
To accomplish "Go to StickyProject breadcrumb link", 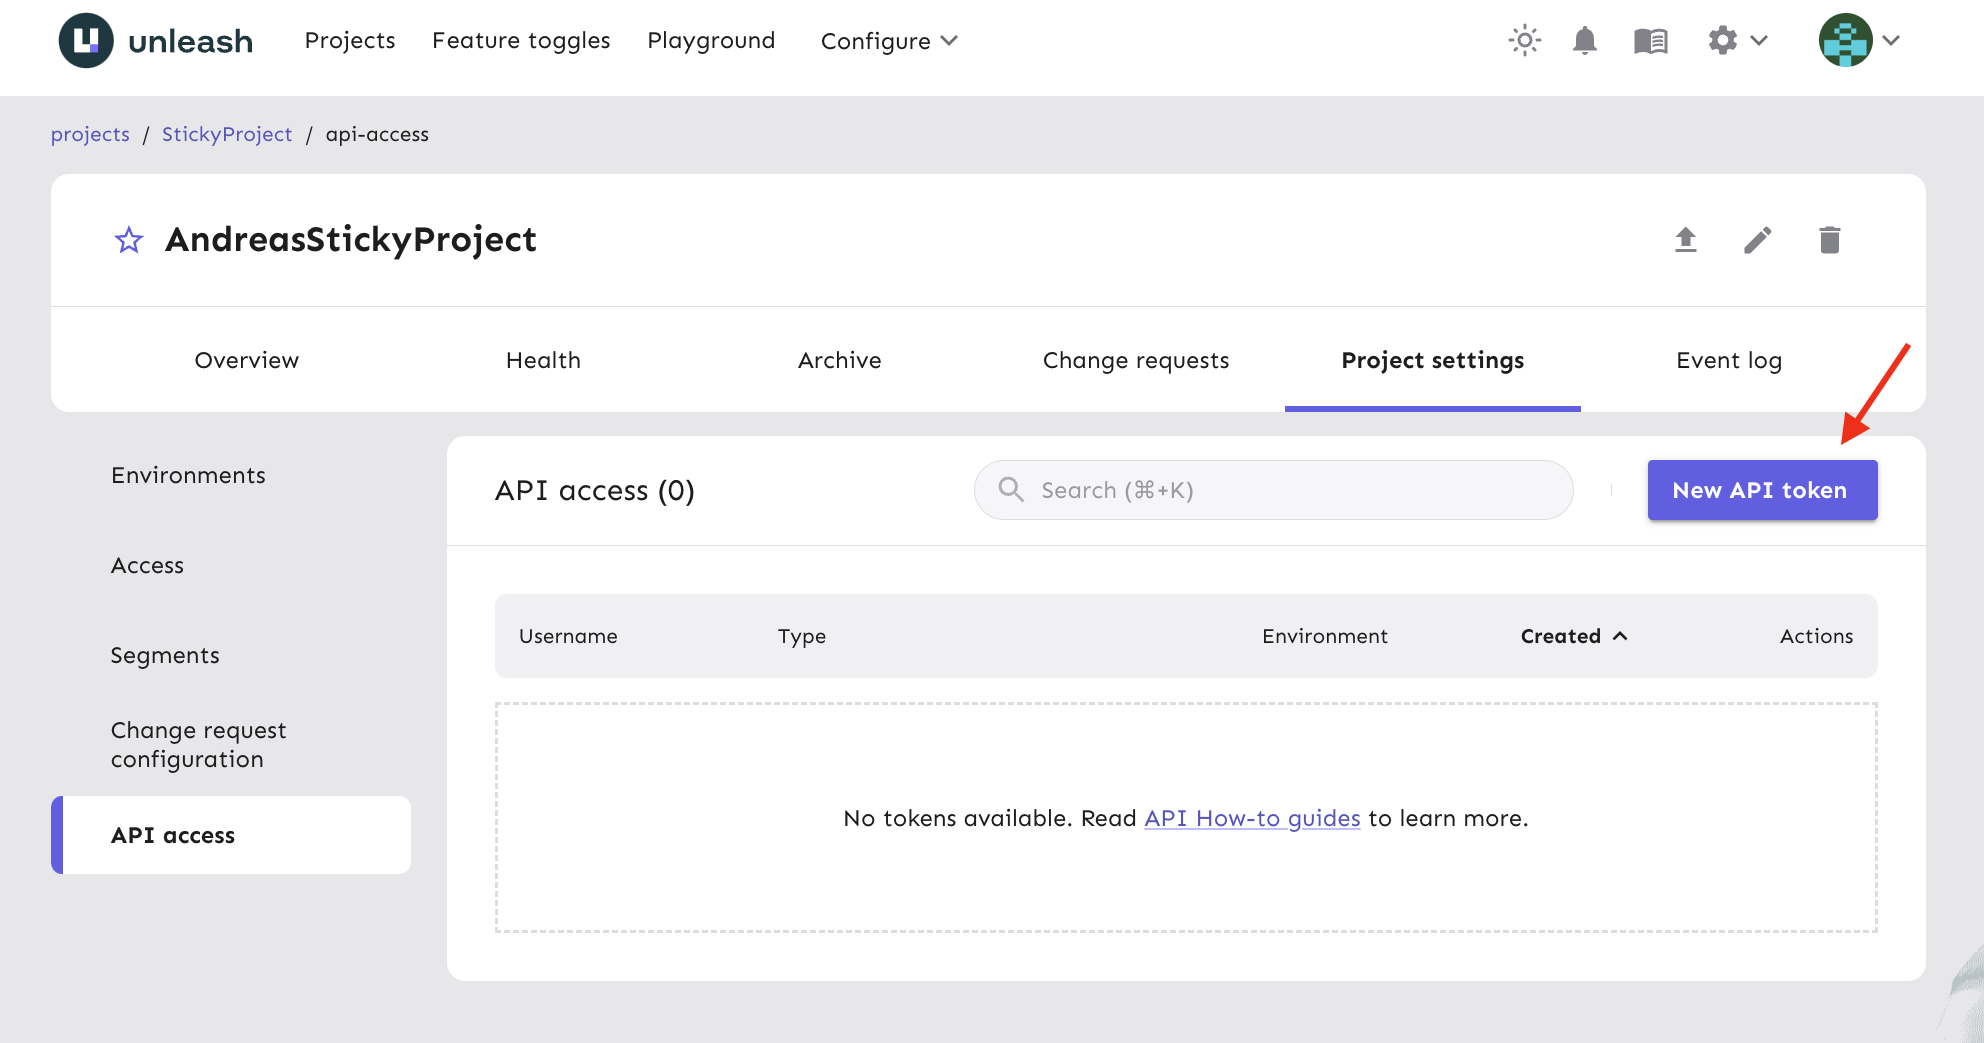I will point(227,134).
